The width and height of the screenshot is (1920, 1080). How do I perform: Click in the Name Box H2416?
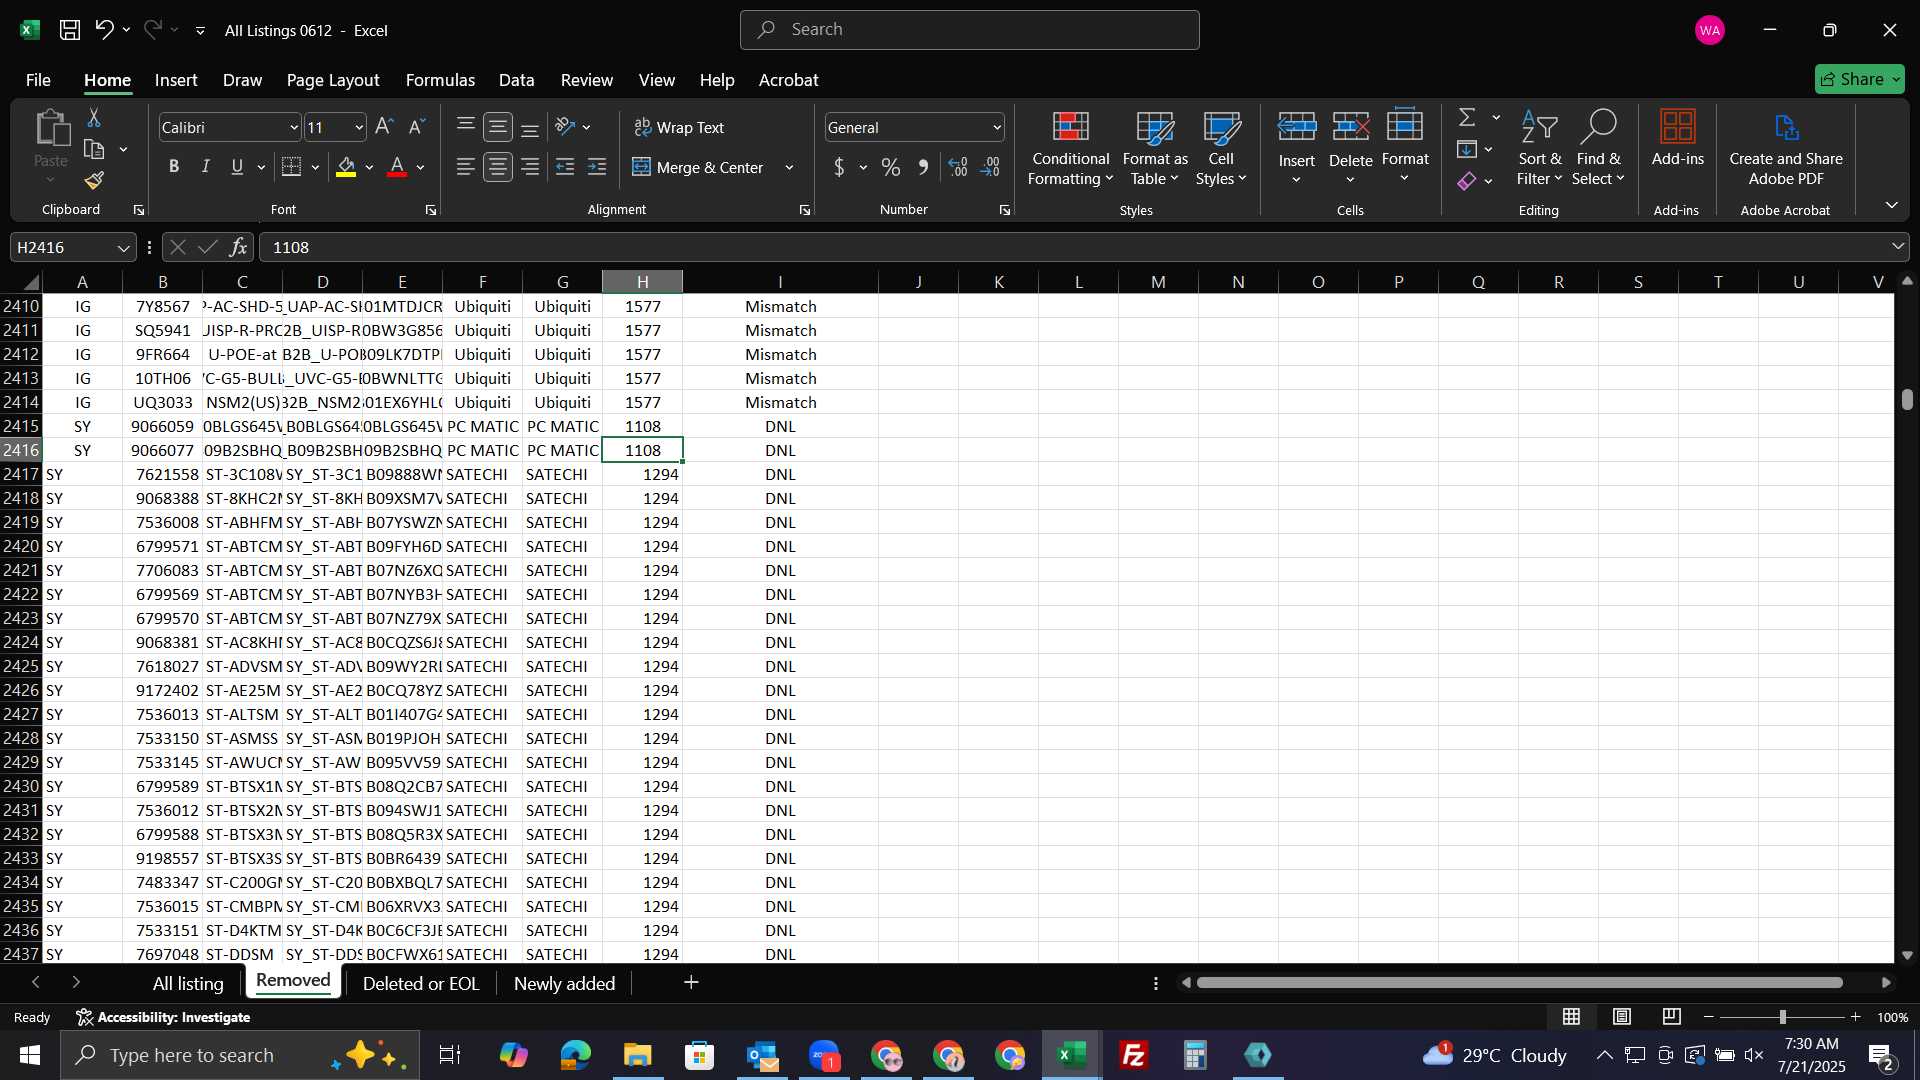73,247
